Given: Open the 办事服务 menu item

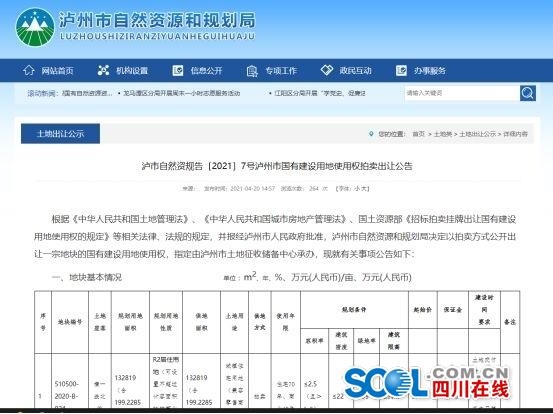Looking at the screenshot, I should tap(430, 71).
